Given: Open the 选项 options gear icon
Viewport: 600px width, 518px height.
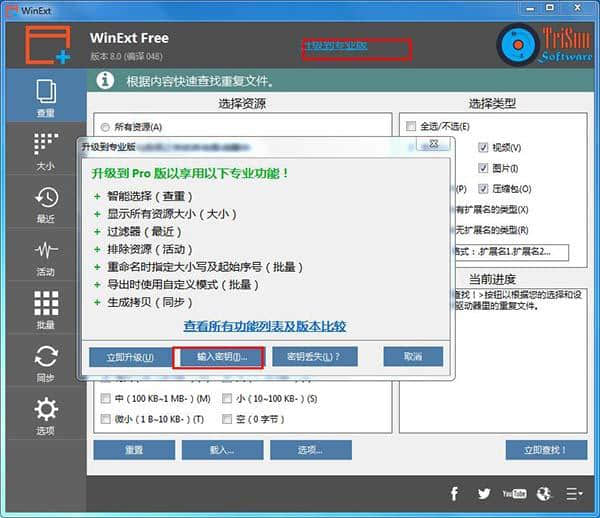Looking at the screenshot, I should (x=45, y=415).
